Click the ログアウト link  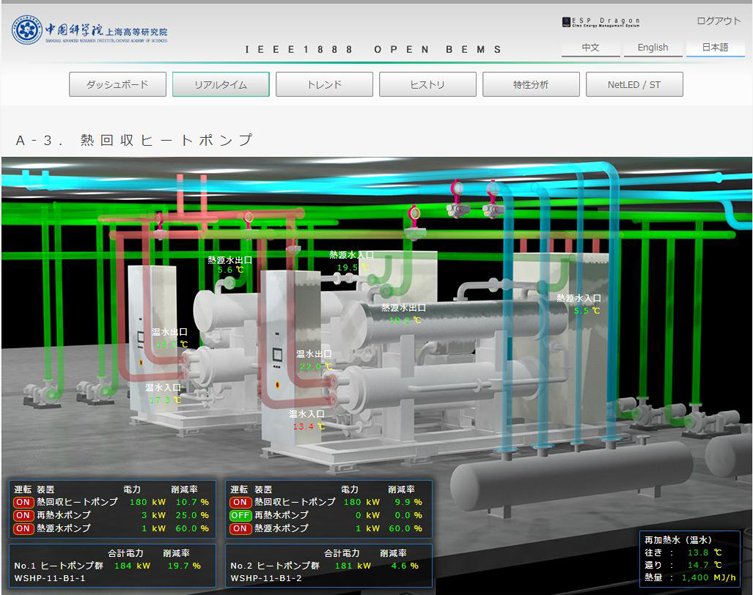tap(718, 21)
